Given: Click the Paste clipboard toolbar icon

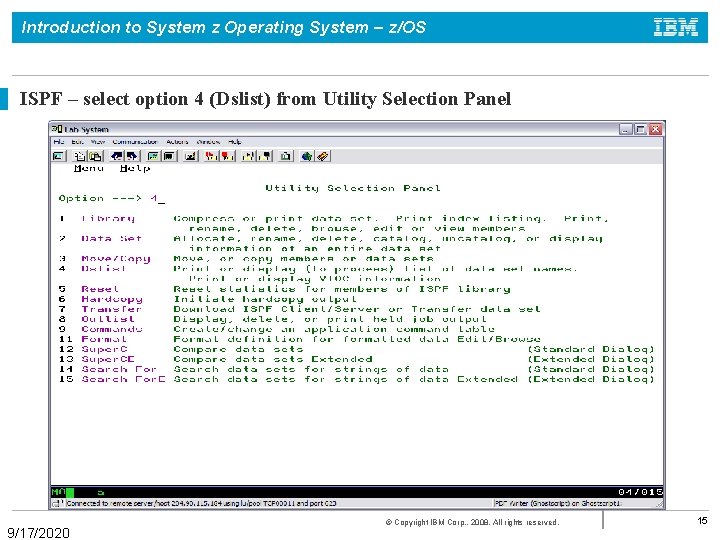Looking at the screenshot, I should [96, 156].
